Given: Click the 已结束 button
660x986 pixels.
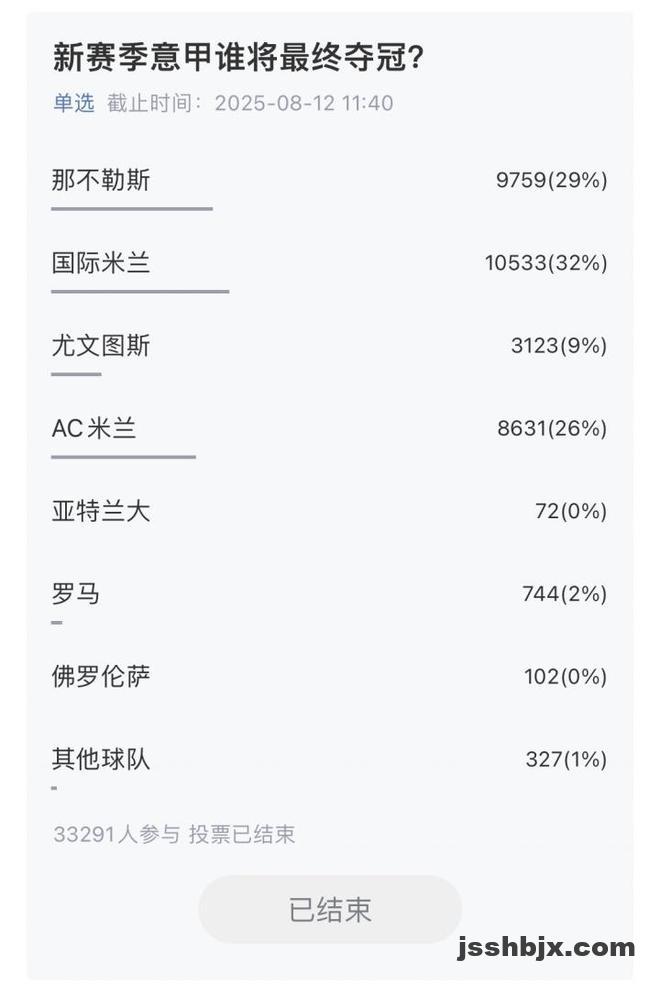Looking at the screenshot, I should tap(330, 909).
